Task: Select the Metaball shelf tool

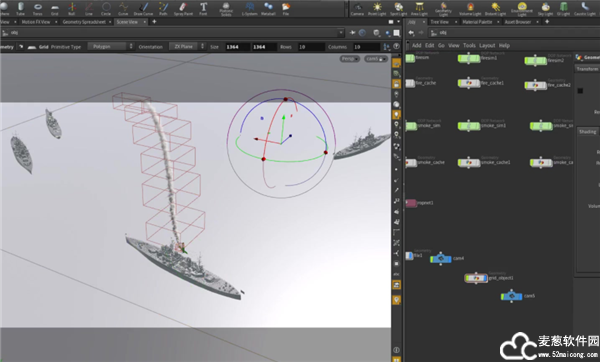Action: click(x=268, y=8)
